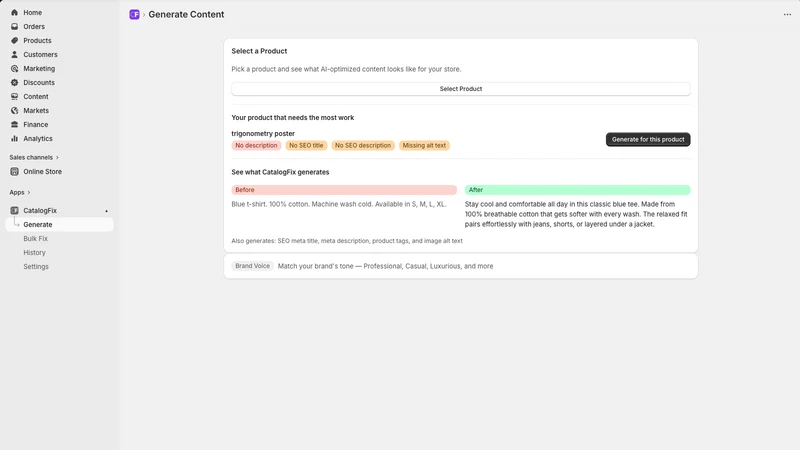Click the Online Store icon
The image size is (800, 450).
coord(14,171)
